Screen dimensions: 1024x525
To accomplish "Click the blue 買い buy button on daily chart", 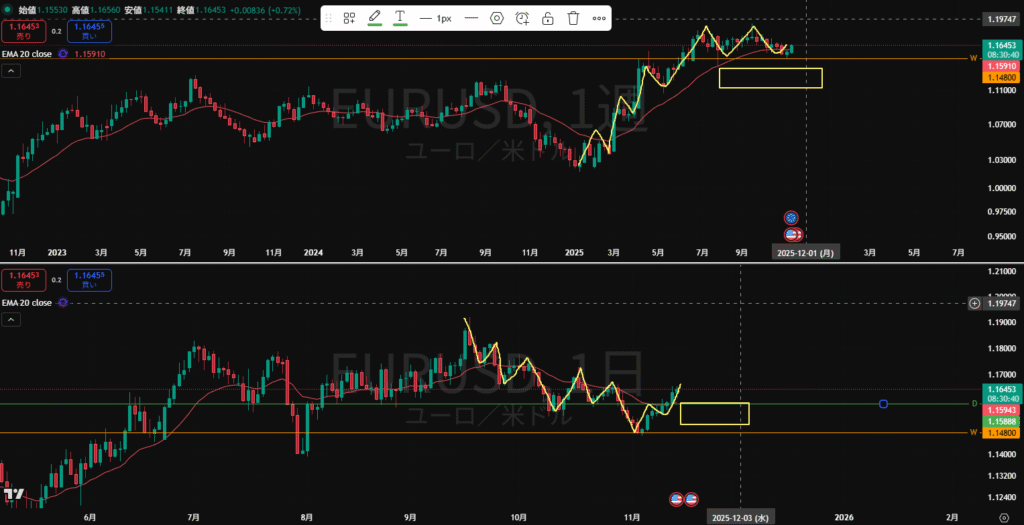I will tap(90, 279).
